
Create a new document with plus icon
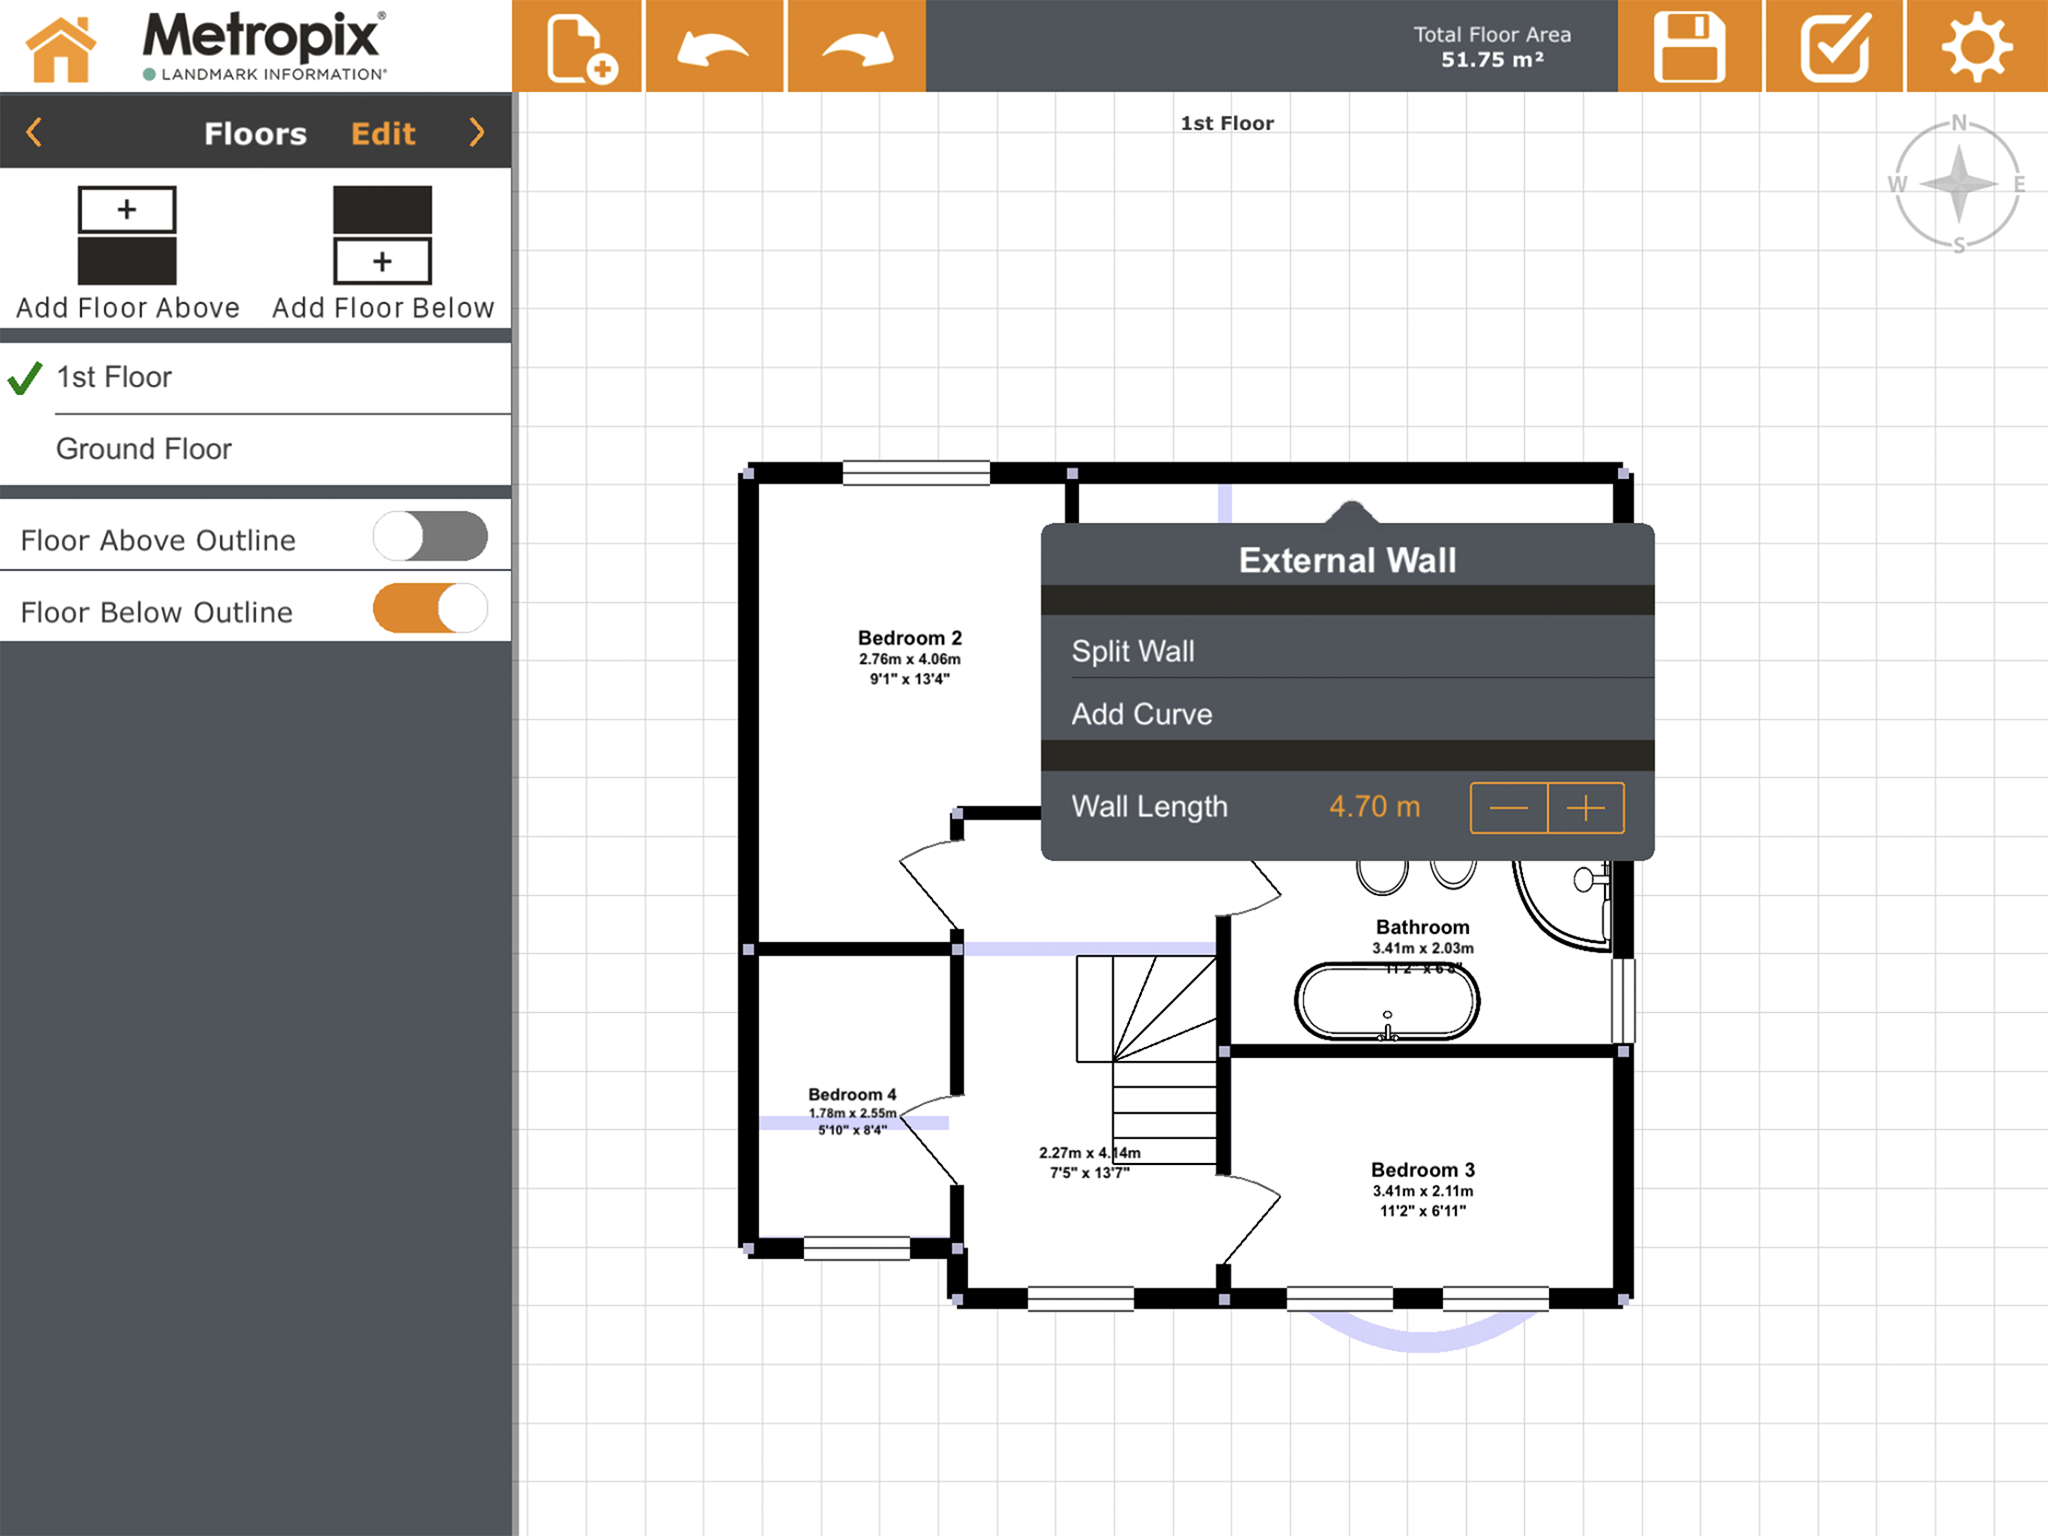578,46
